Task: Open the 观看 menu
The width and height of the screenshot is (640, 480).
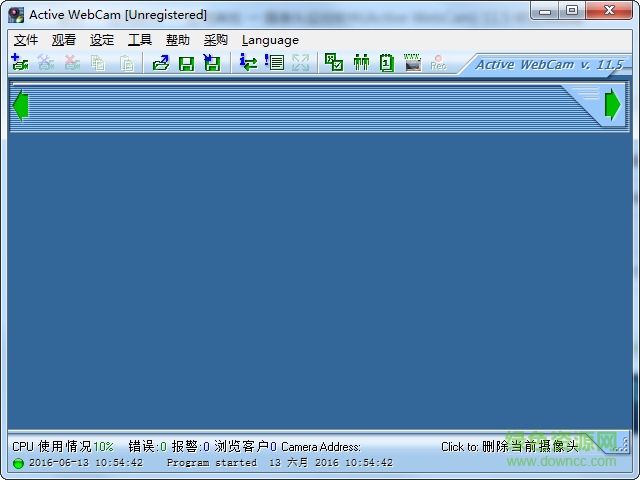Action: click(x=64, y=40)
